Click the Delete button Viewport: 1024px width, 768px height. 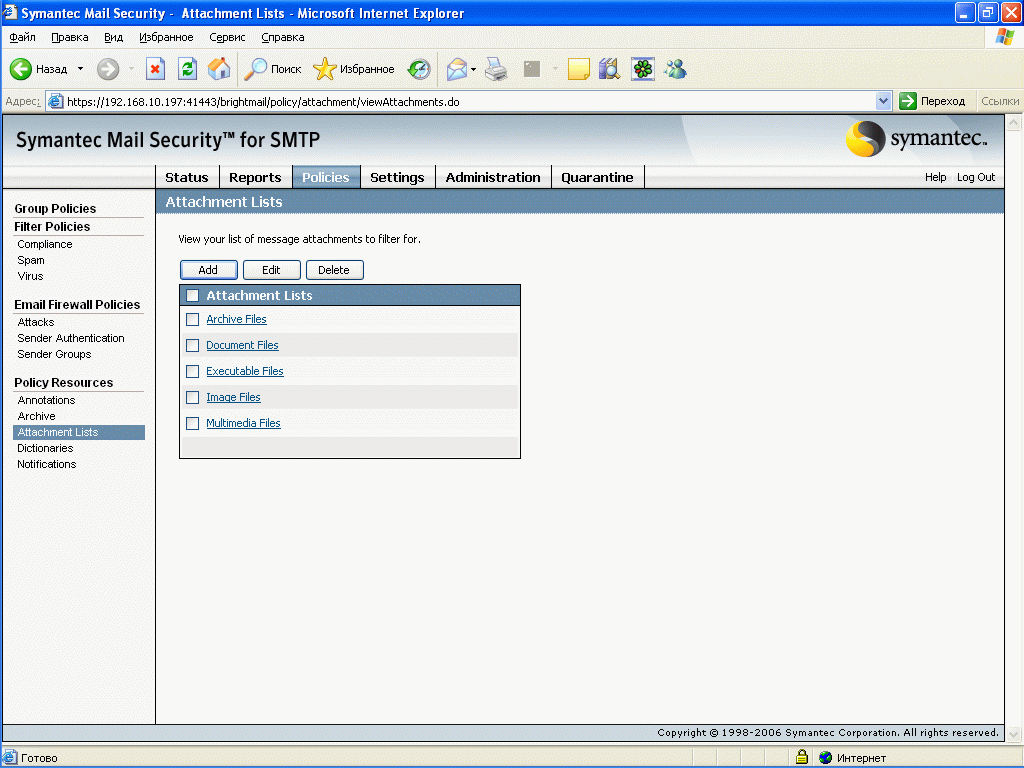pos(334,270)
